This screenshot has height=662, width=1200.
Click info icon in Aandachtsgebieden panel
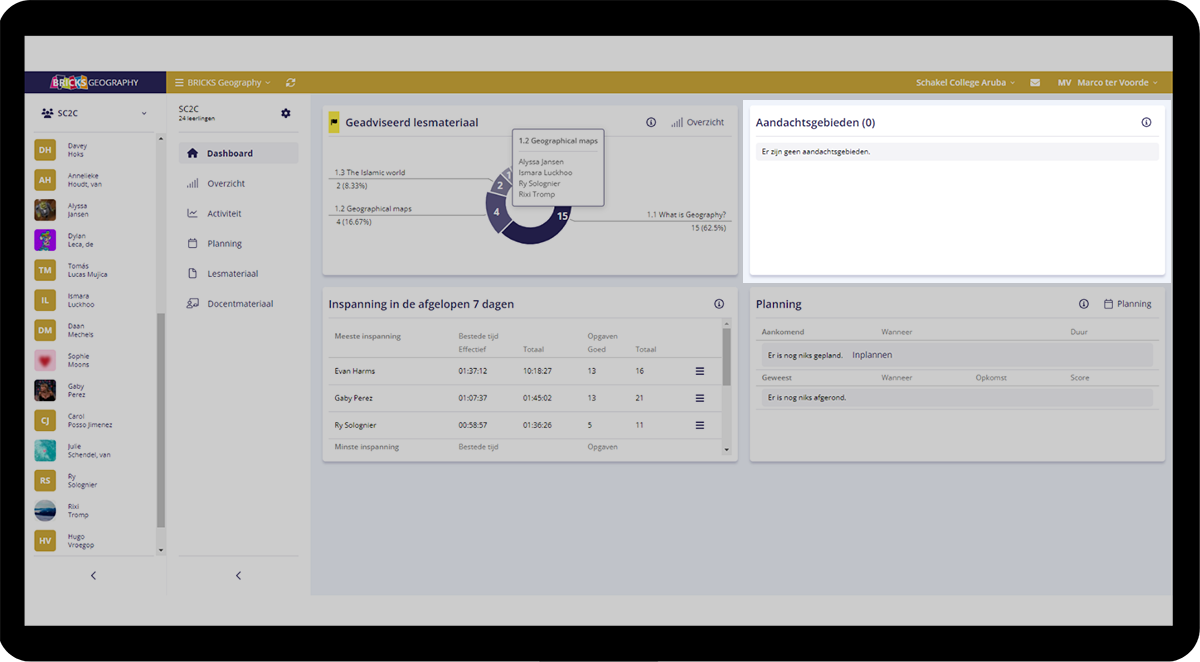(x=1146, y=123)
